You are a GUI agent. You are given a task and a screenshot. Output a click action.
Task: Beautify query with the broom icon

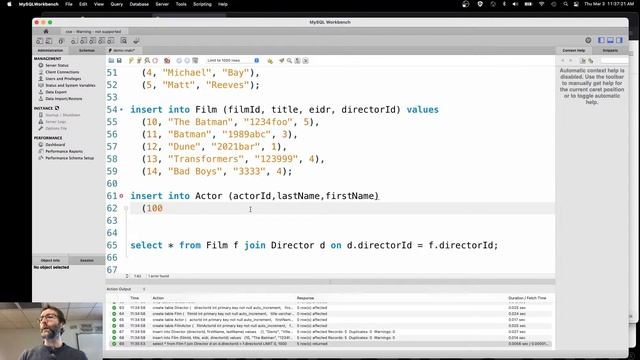pyautogui.click(x=282, y=60)
